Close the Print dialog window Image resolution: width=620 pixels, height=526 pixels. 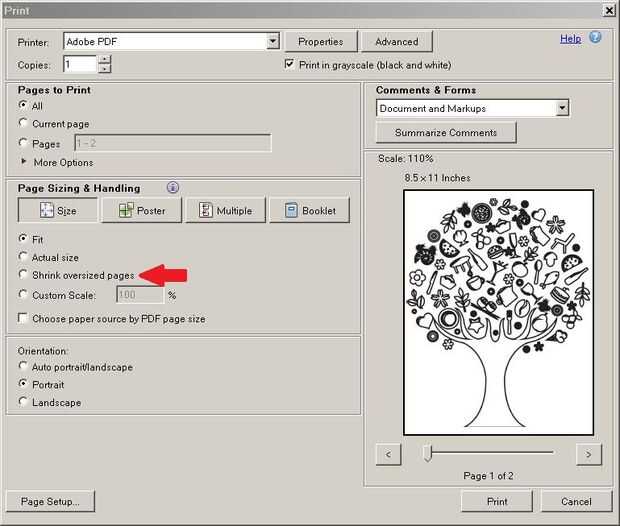coord(609,11)
